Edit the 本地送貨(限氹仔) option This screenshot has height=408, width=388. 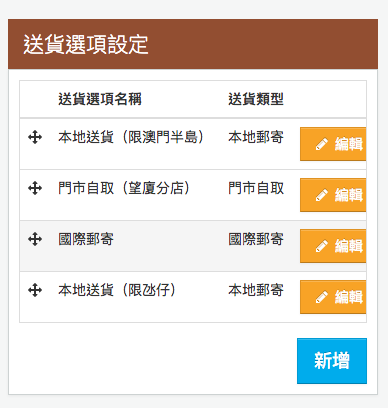pos(333,297)
